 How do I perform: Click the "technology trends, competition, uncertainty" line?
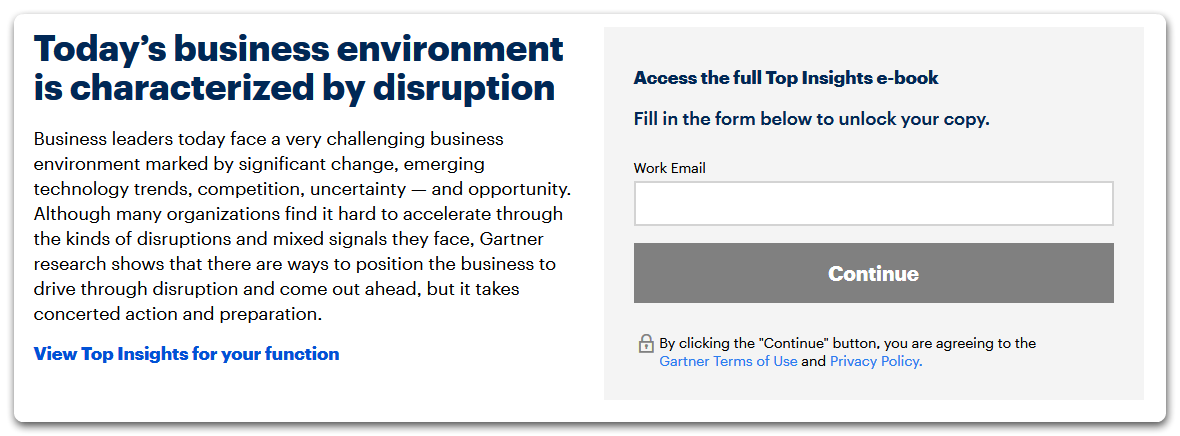click(x=303, y=189)
